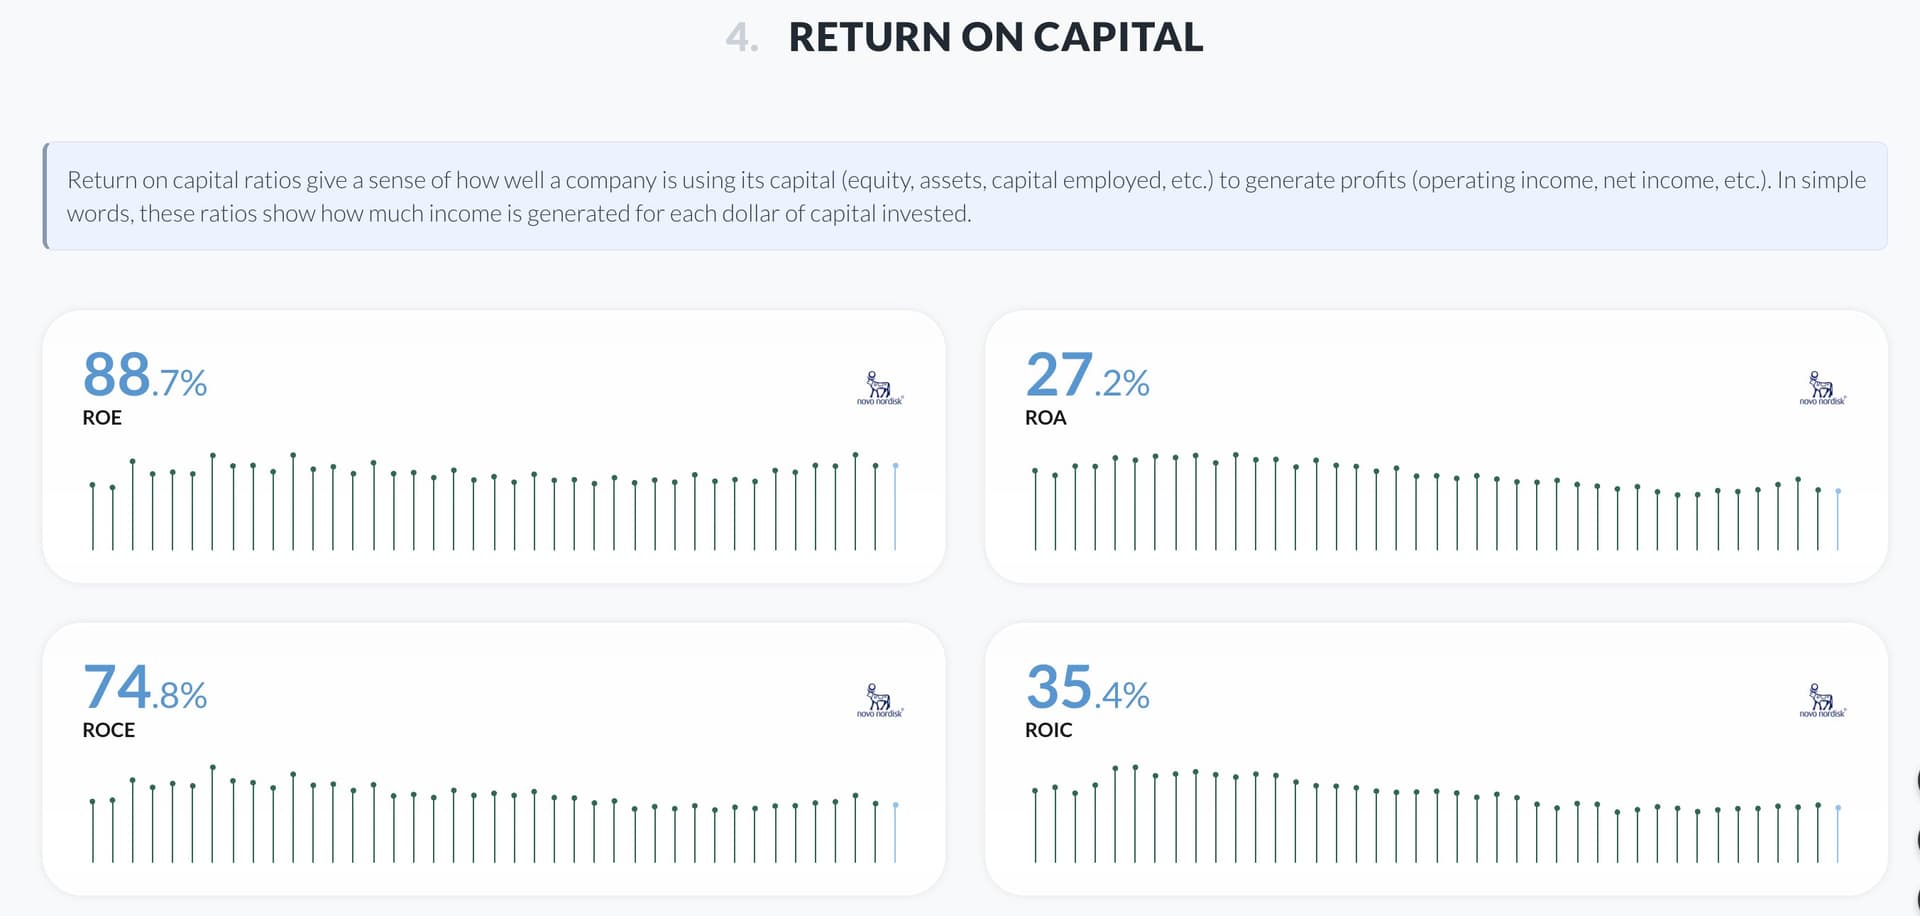1920x916 pixels.
Task: Select the 88.7% ROE value
Action: pyautogui.click(x=145, y=376)
